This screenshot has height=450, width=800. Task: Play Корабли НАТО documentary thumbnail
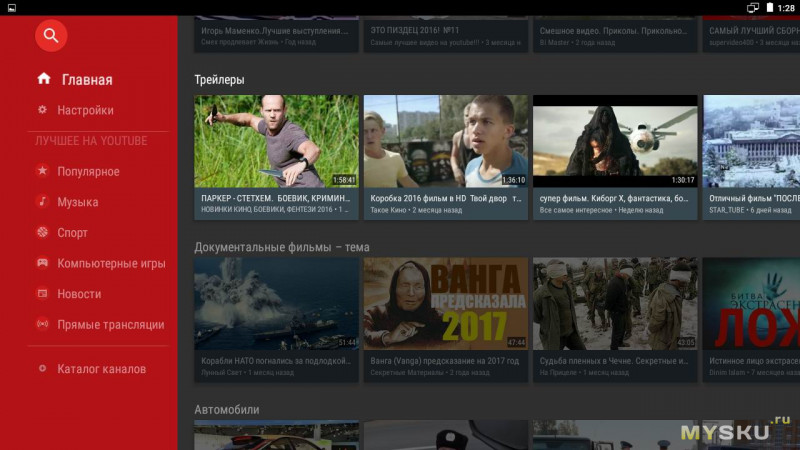(276, 304)
